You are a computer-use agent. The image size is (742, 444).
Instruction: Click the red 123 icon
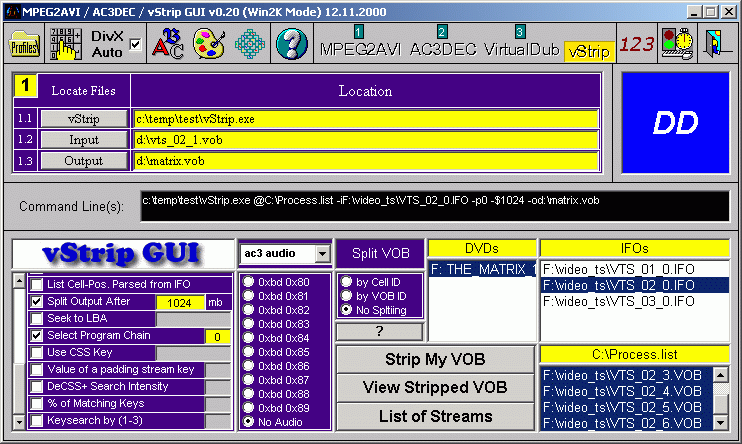point(636,44)
